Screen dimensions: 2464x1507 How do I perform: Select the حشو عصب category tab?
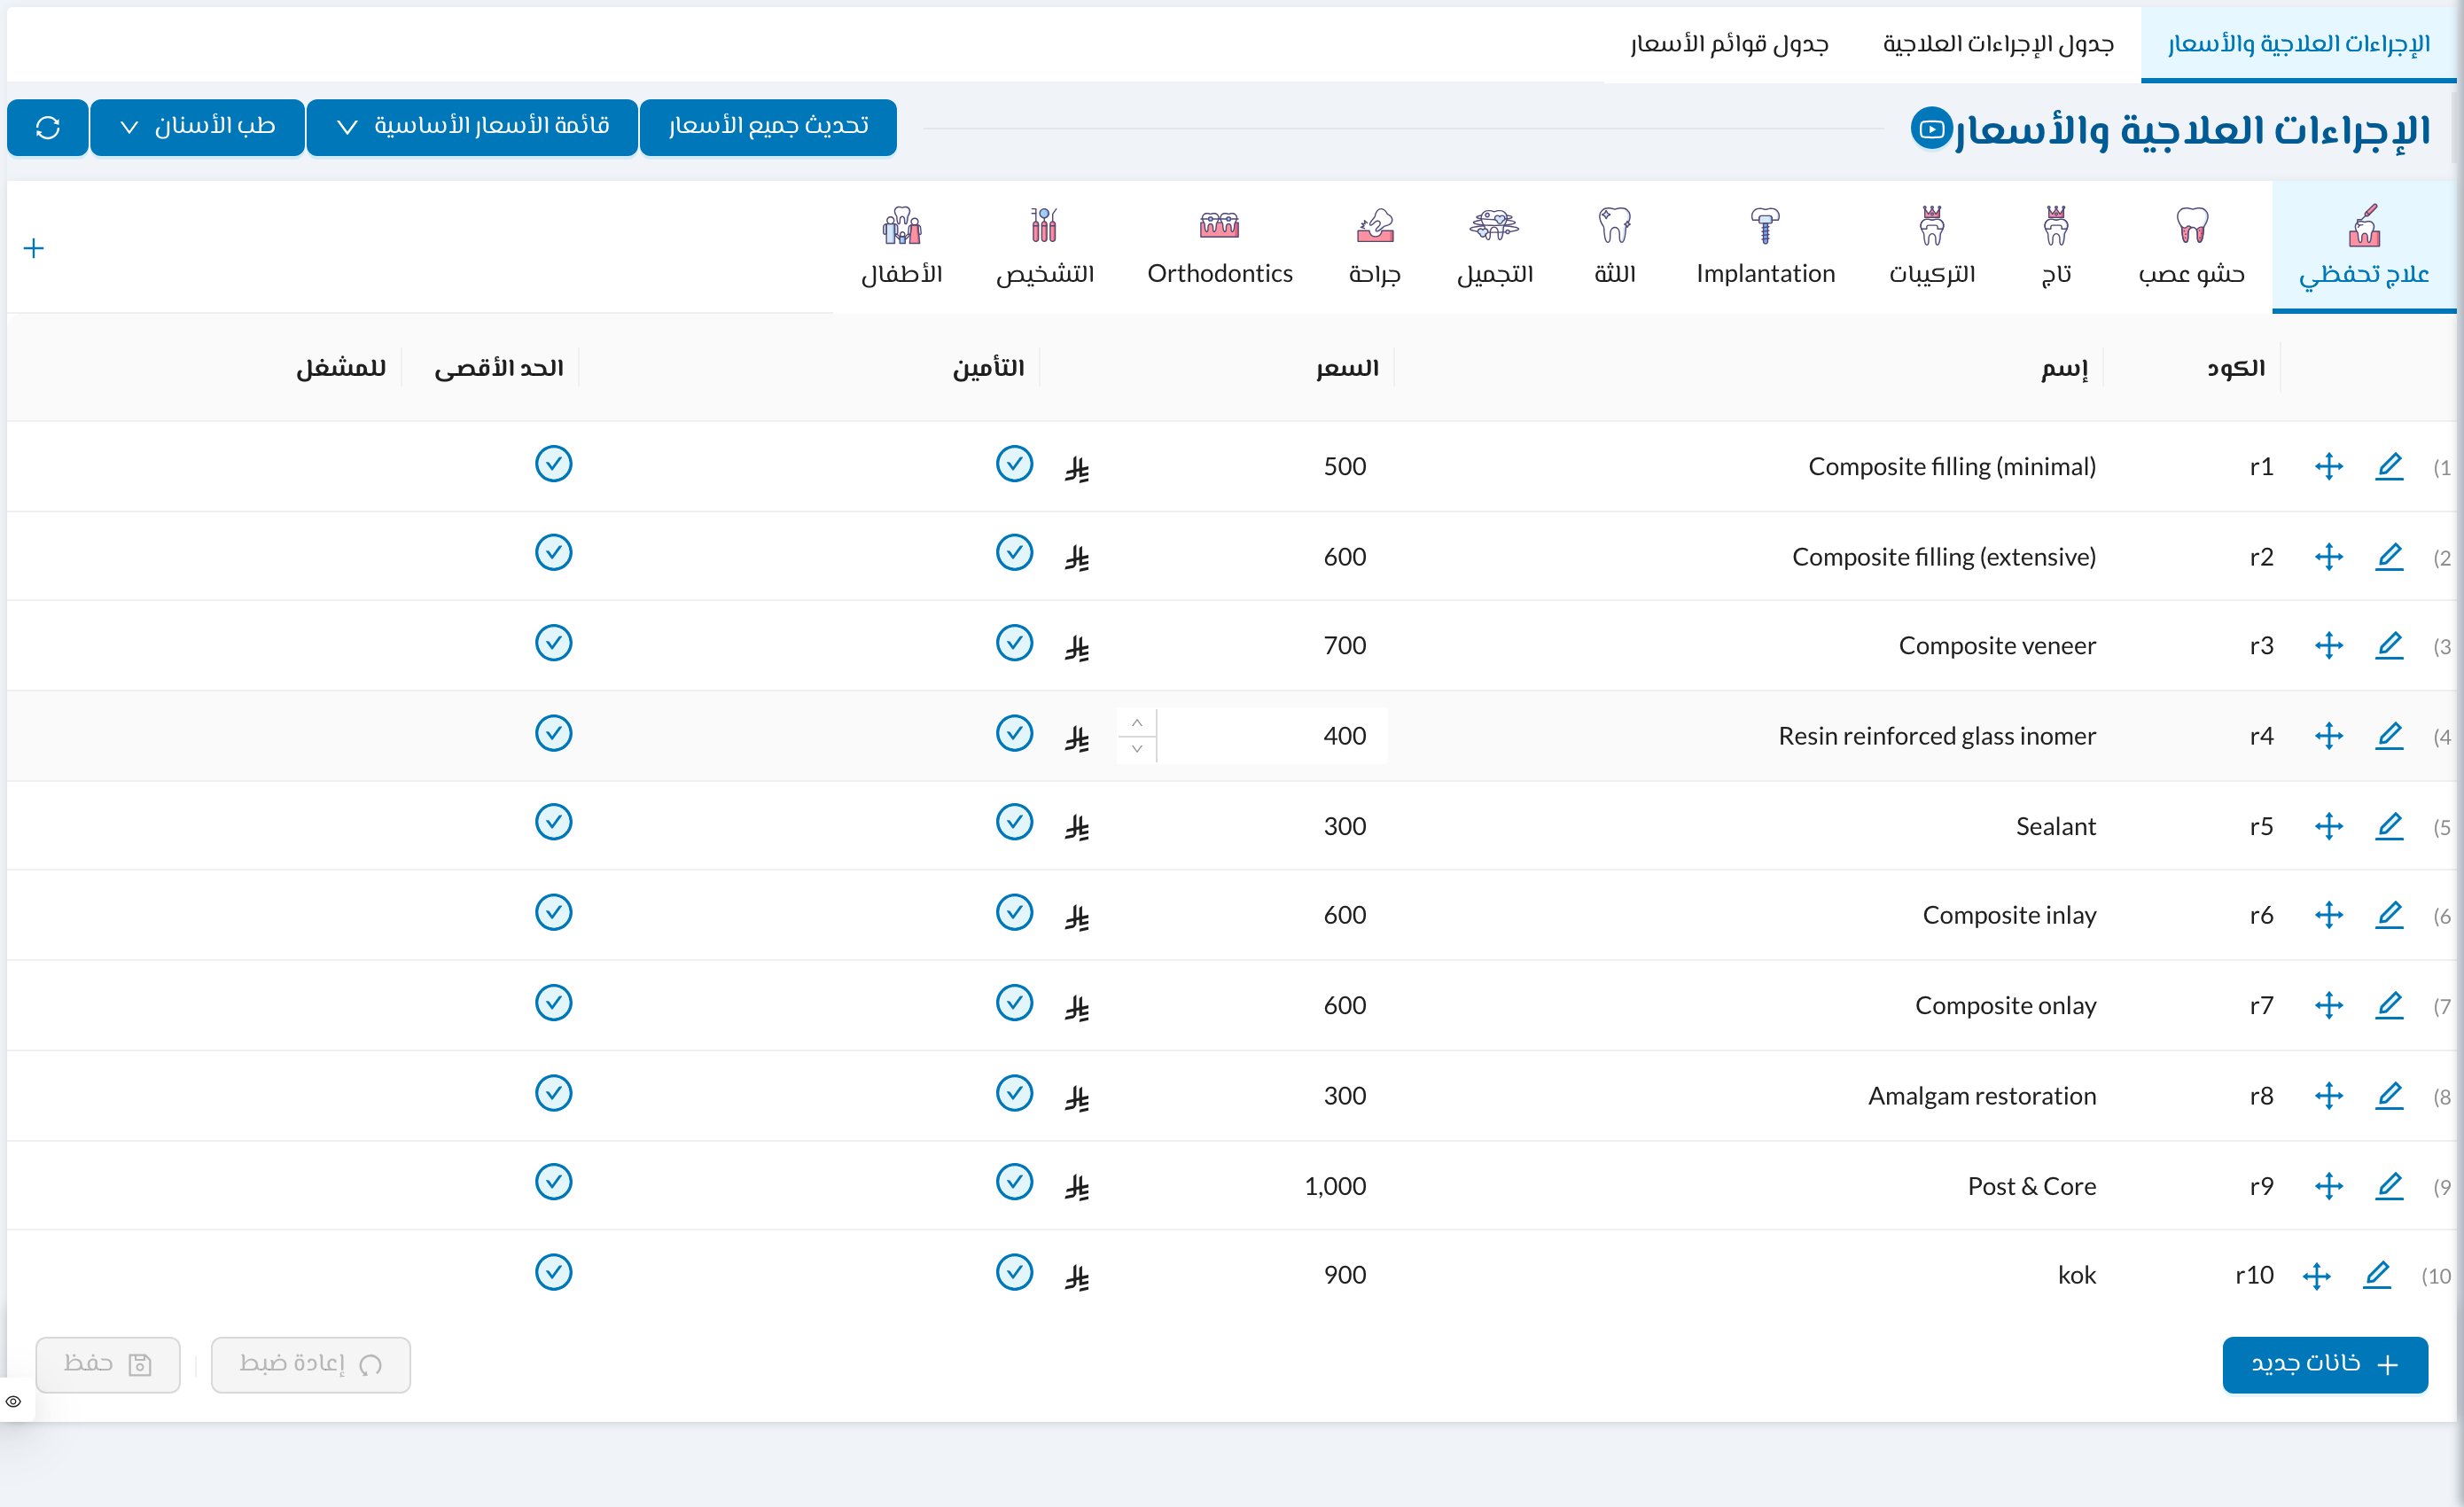coord(2191,246)
